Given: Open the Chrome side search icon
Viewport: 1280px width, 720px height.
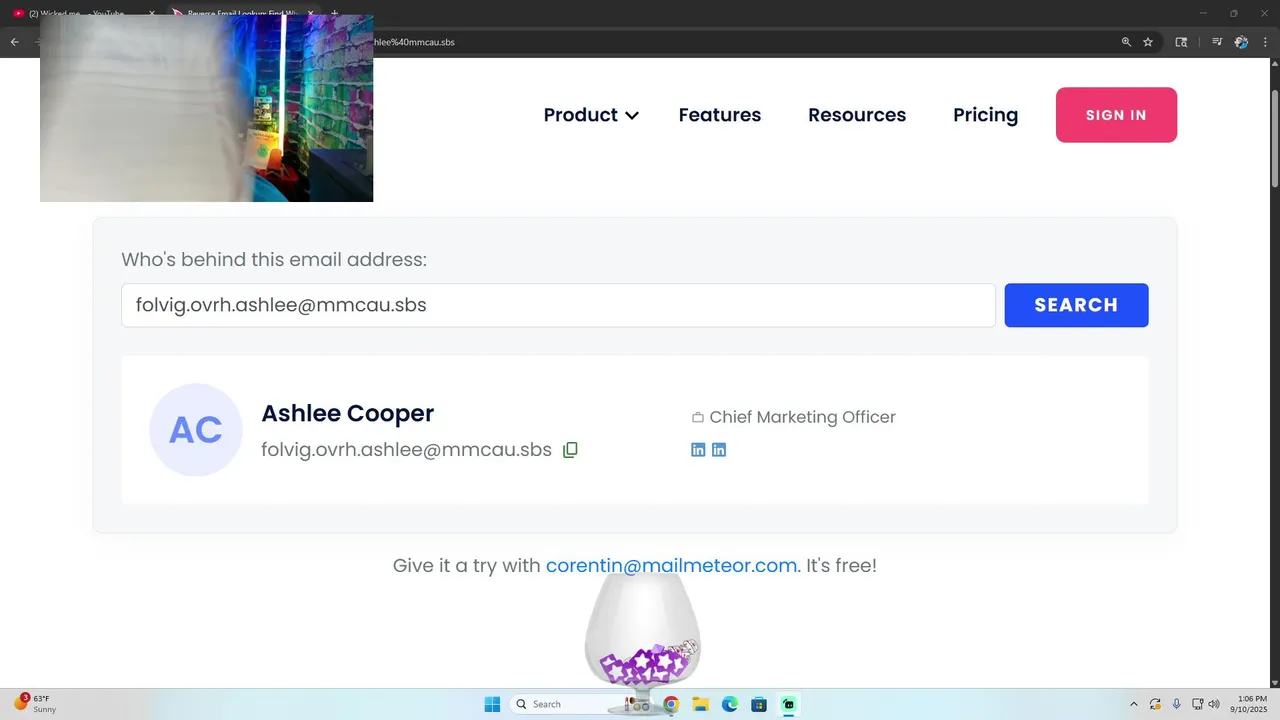Looking at the screenshot, I should [1181, 42].
